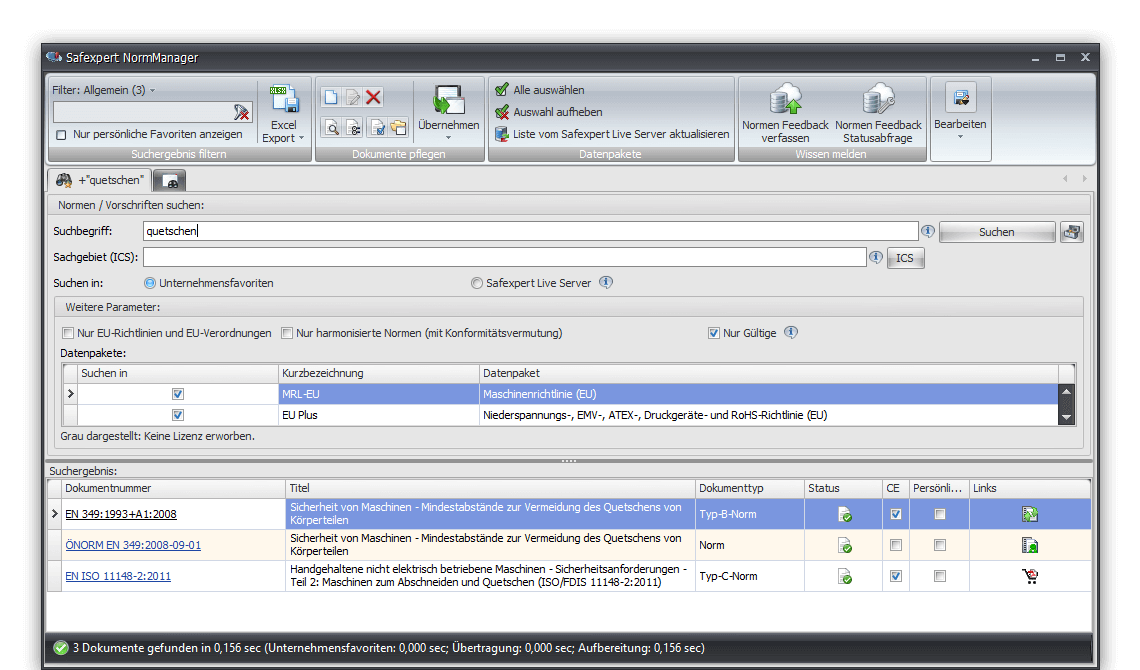The height and width of the screenshot is (670, 1140).
Task: Click the Datenpakete list scroll-down arrow
Action: pyautogui.click(x=1067, y=417)
